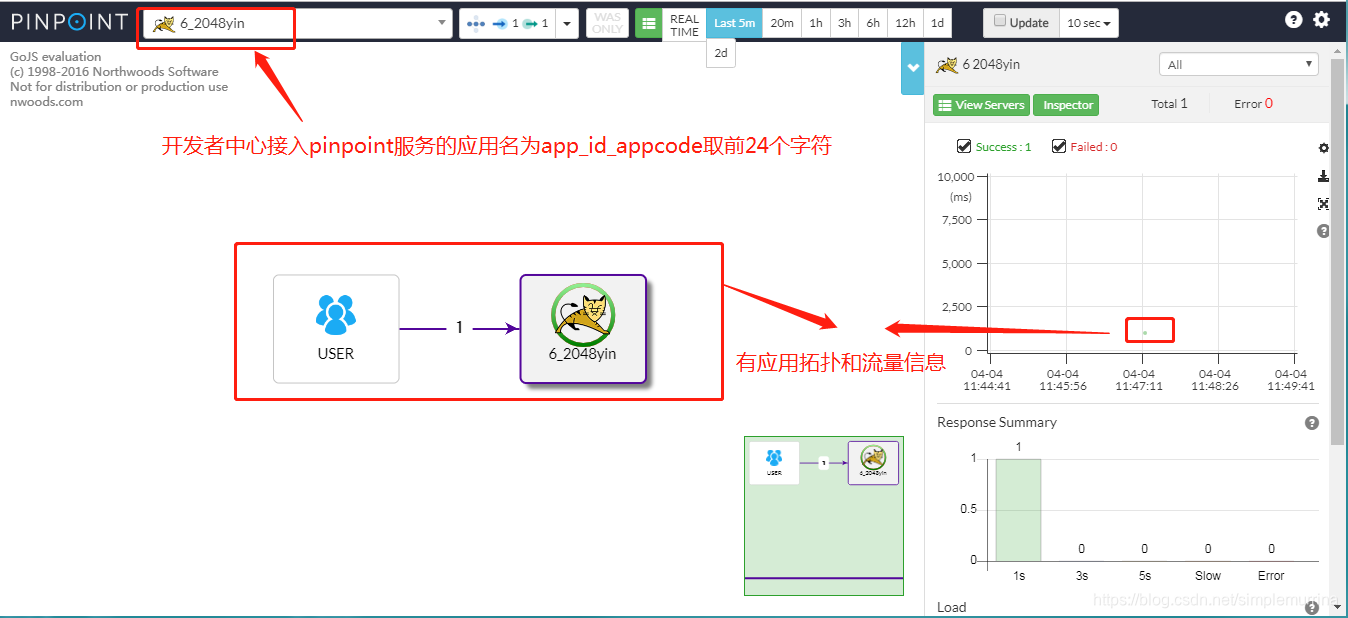Image resolution: width=1348 pixels, height=618 pixels.
Task: Download the response time chart data
Action: (x=1323, y=176)
